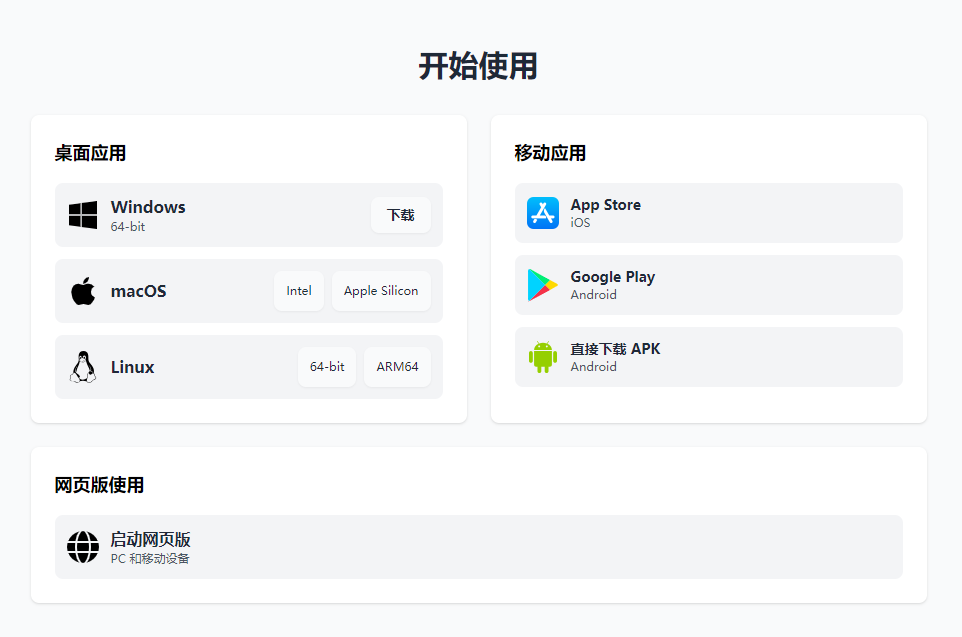Click the macOS label text
This screenshot has height=637, width=962.
139,291
